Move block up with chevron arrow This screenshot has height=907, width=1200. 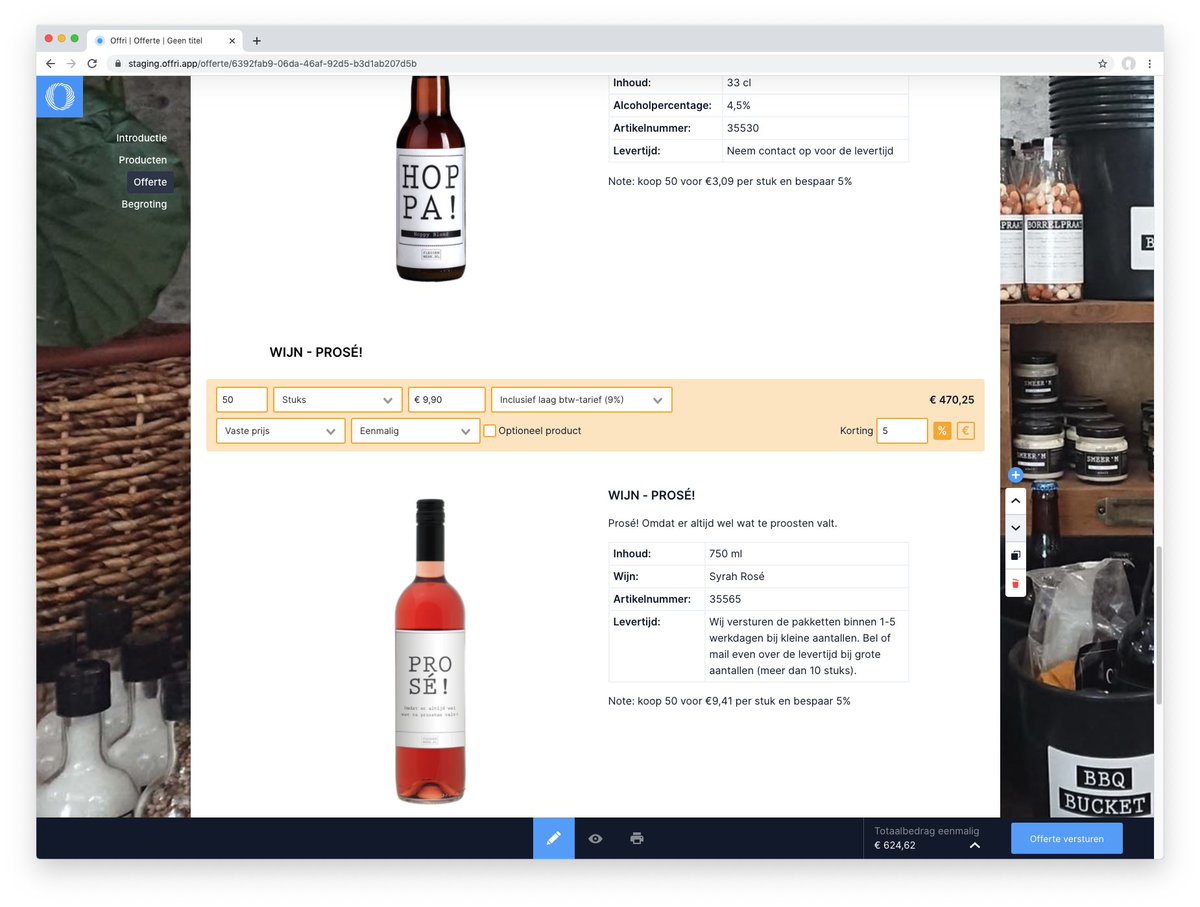[x=1015, y=501]
